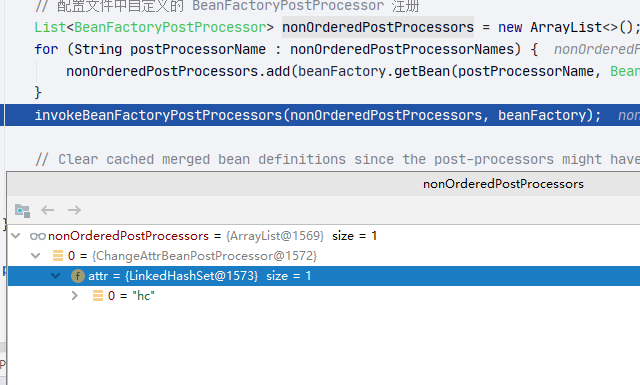Click the field 'f' icon next to attr
Screen dimensions: 640x385
(x=78, y=276)
